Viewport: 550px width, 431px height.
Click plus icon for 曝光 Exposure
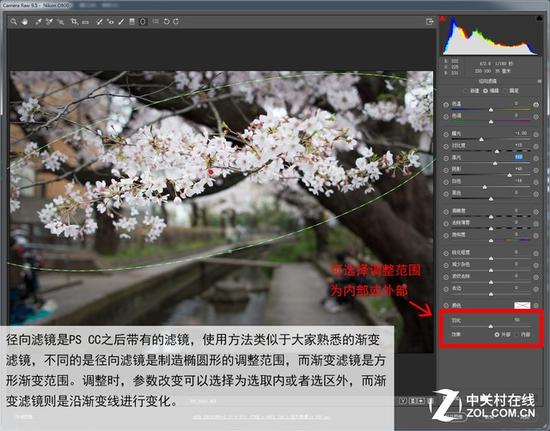click(x=536, y=134)
